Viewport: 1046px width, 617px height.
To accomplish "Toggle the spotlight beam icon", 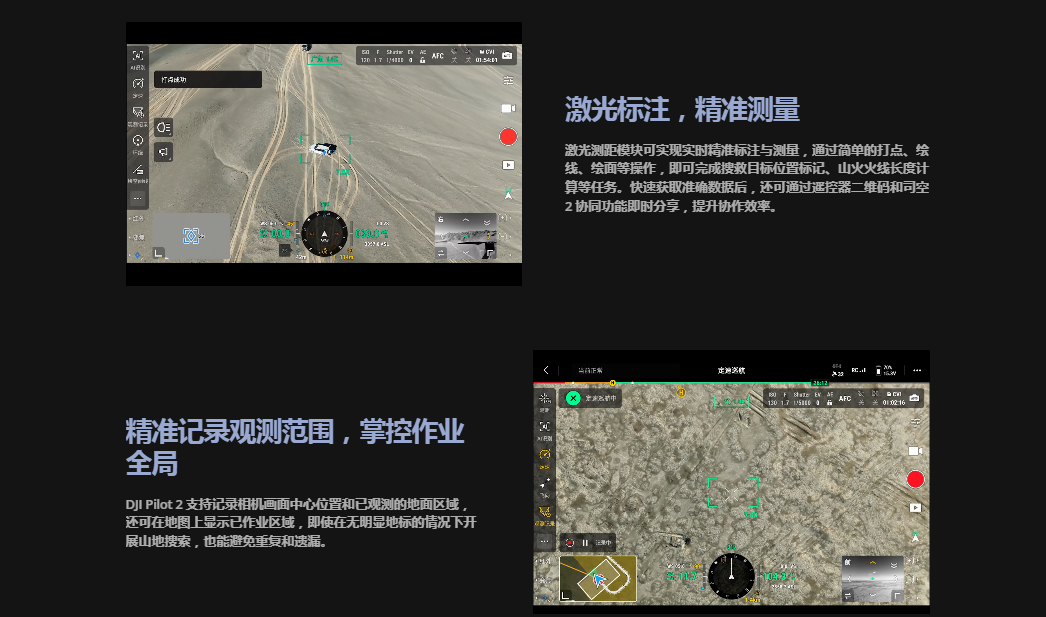I will 163,127.
